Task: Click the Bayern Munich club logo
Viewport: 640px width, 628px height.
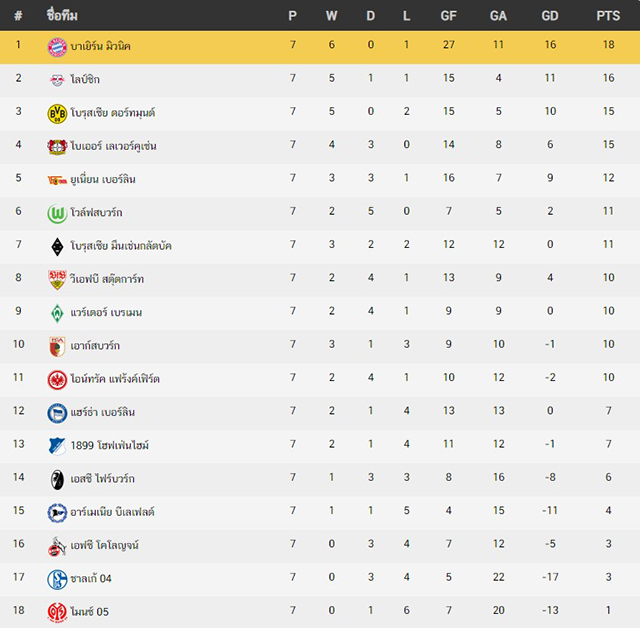Action: [57, 47]
